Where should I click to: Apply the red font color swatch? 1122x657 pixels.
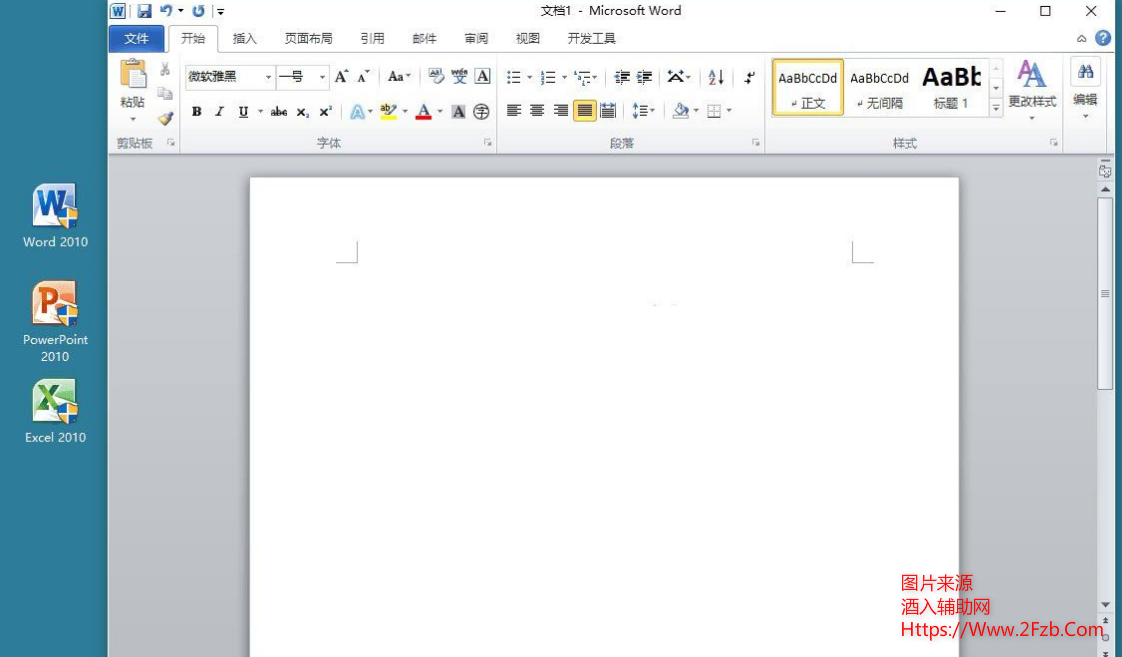(423, 112)
